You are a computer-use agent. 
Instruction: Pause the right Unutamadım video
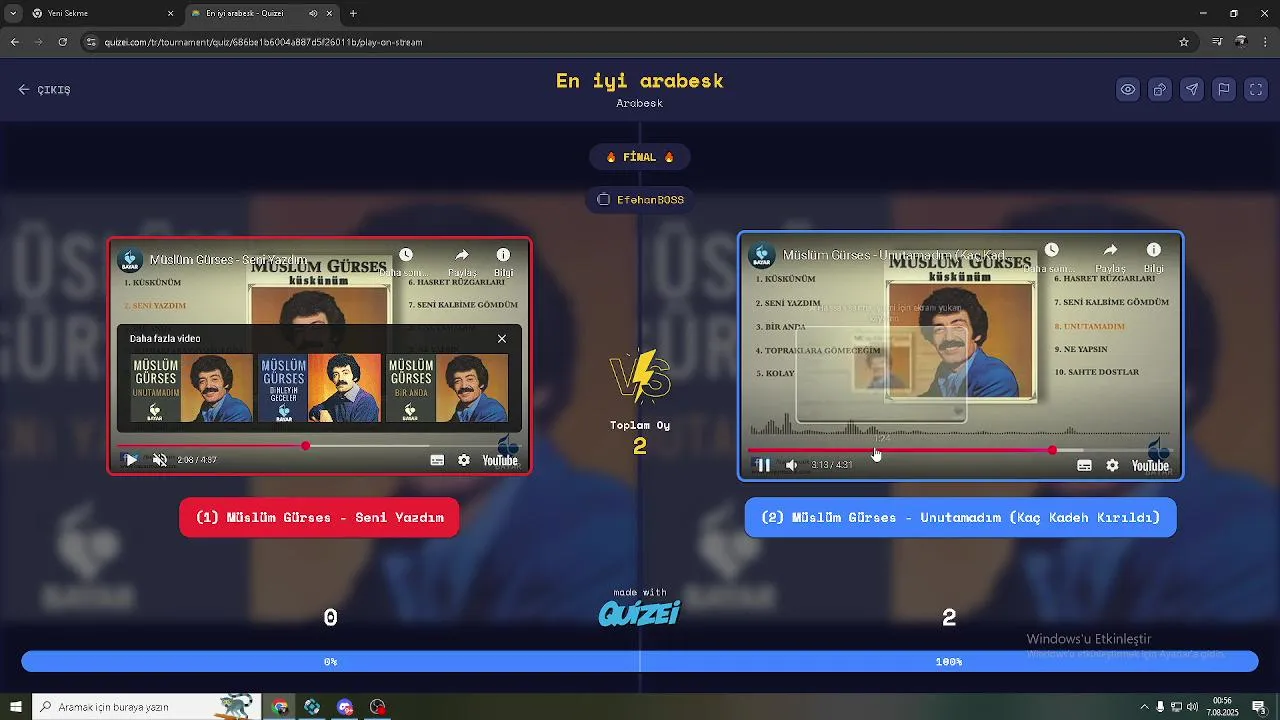point(763,465)
